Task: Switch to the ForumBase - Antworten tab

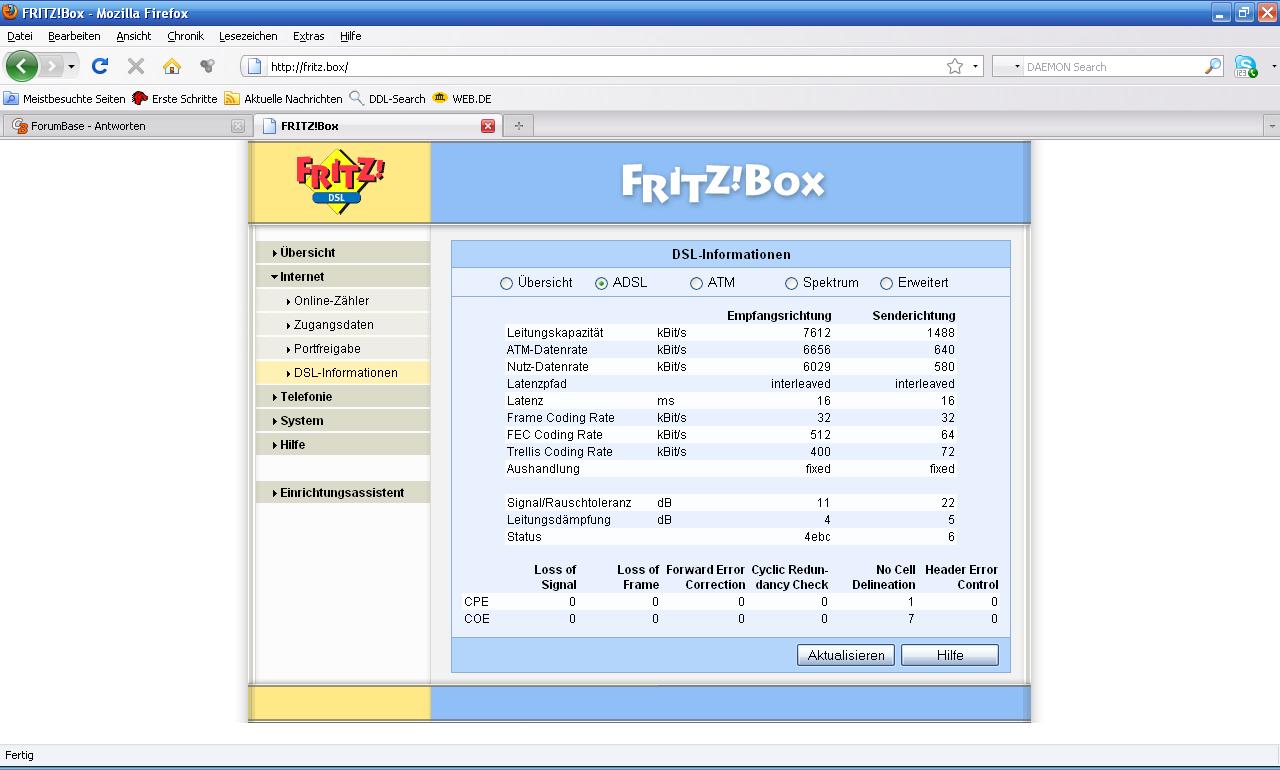Action: pos(127,126)
